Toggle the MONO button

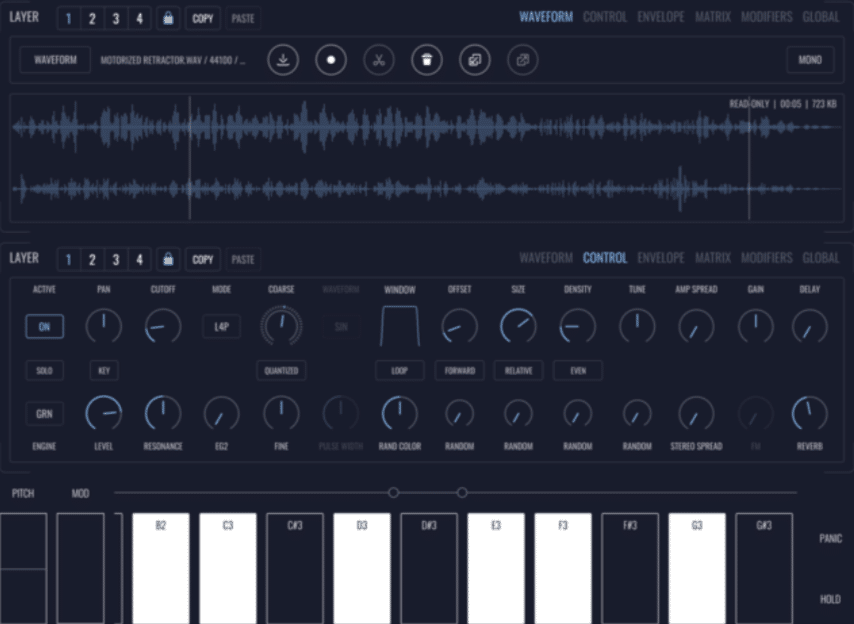click(810, 60)
